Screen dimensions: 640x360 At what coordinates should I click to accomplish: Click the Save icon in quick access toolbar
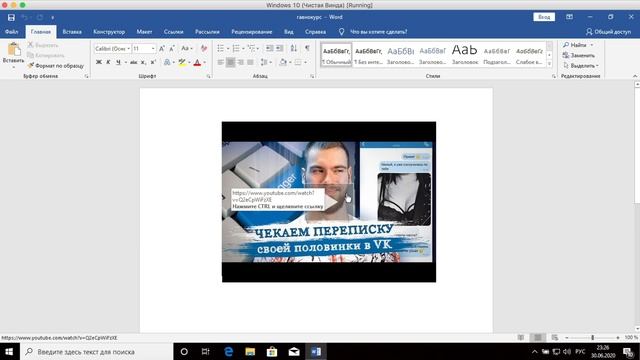11,17
